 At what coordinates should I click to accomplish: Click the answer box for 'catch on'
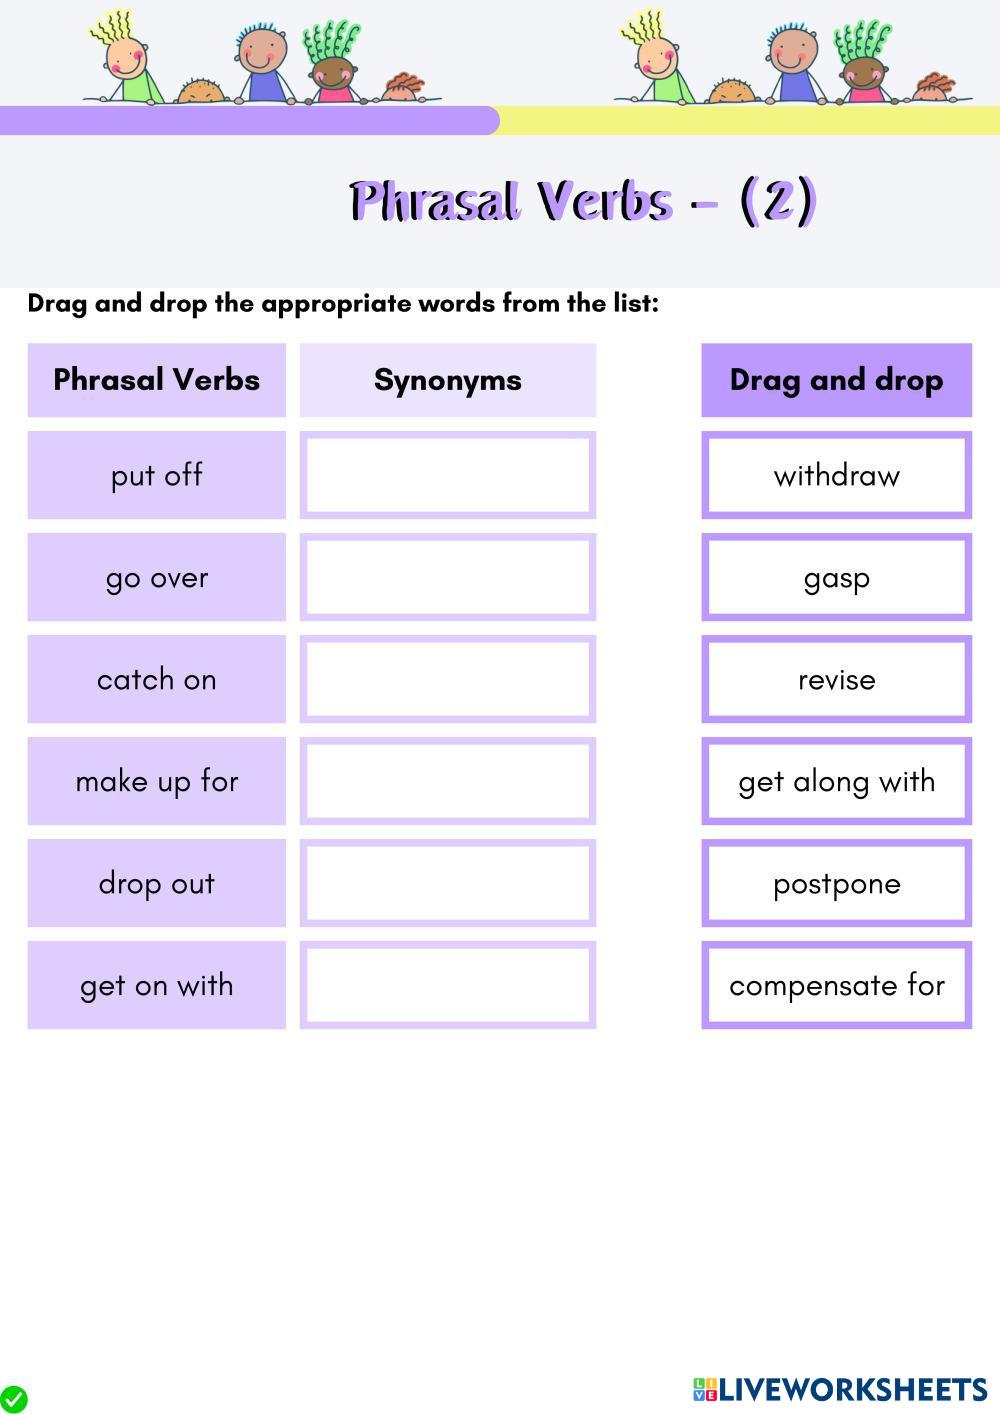click(447, 679)
